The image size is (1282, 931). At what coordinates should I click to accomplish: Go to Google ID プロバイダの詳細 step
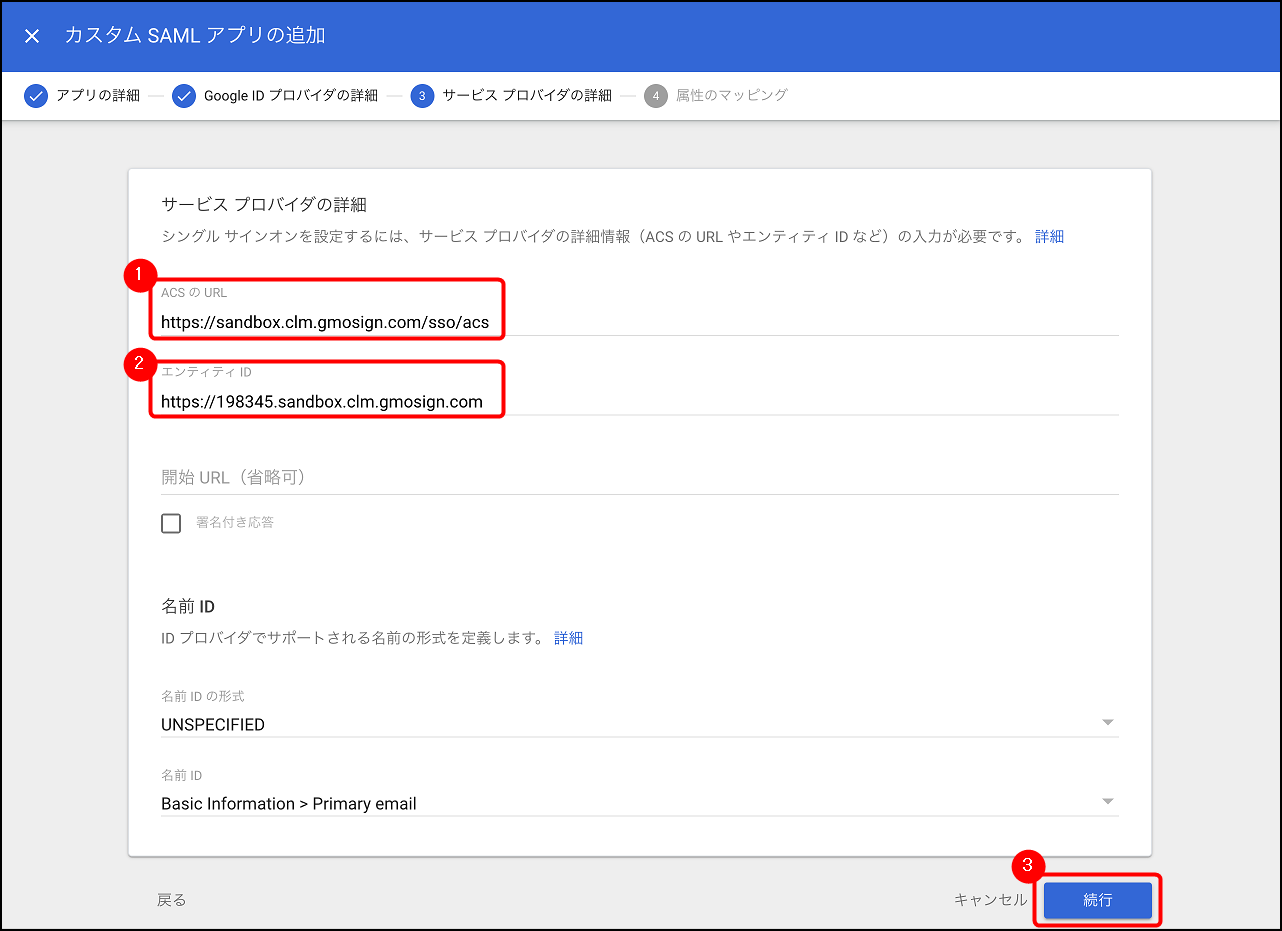click(x=290, y=96)
